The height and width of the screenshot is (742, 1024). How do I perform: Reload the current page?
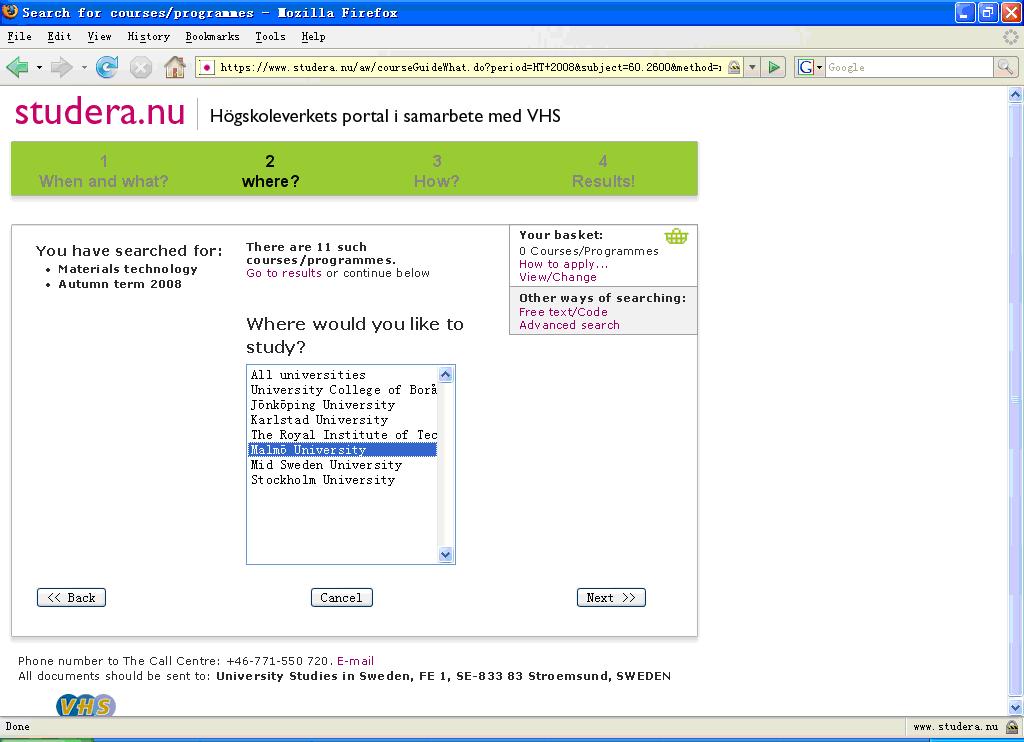point(107,67)
